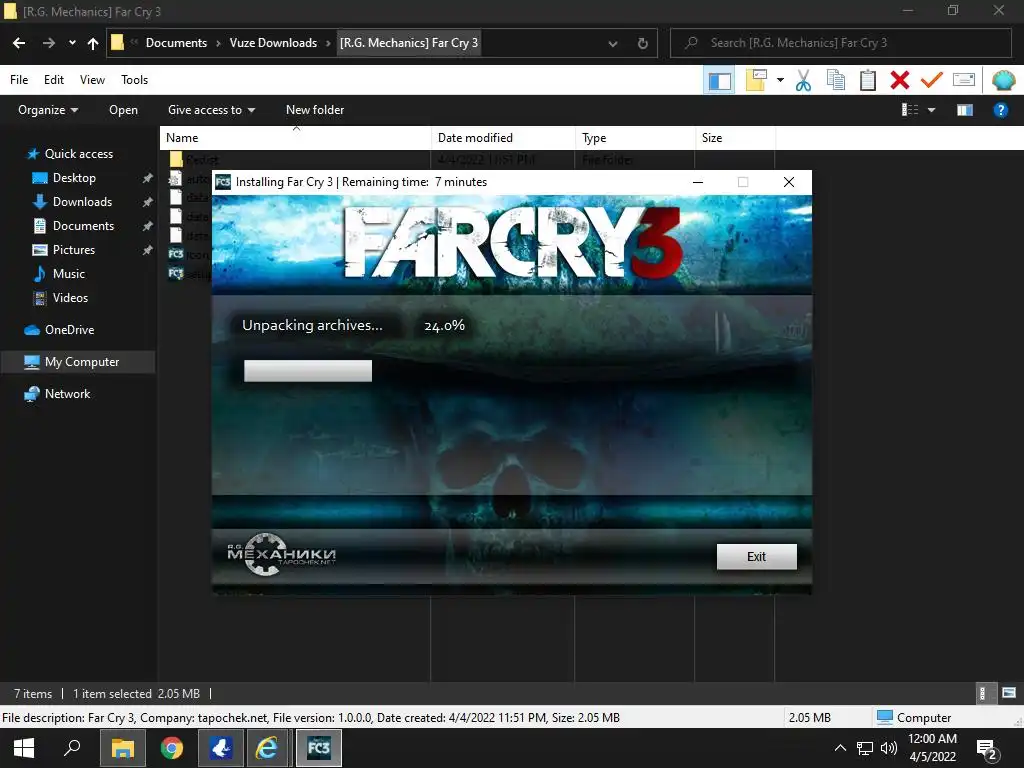Open the Classic Shell settings icon
The image size is (1024, 768).
(x=1003, y=80)
